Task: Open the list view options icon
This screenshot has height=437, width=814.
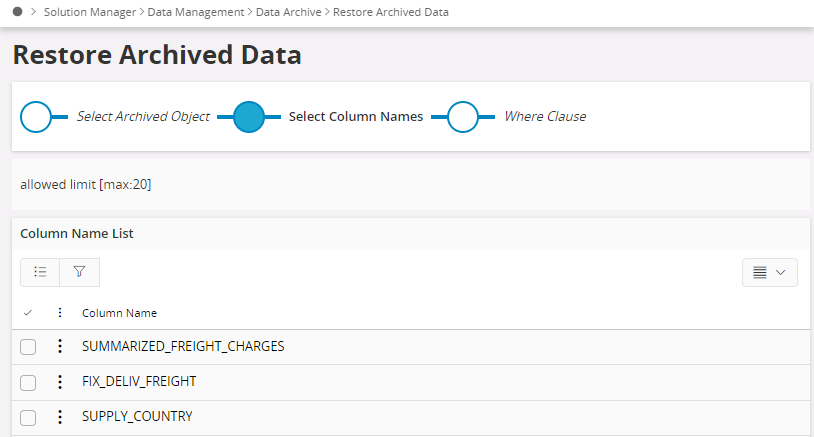Action: [x=40, y=272]
